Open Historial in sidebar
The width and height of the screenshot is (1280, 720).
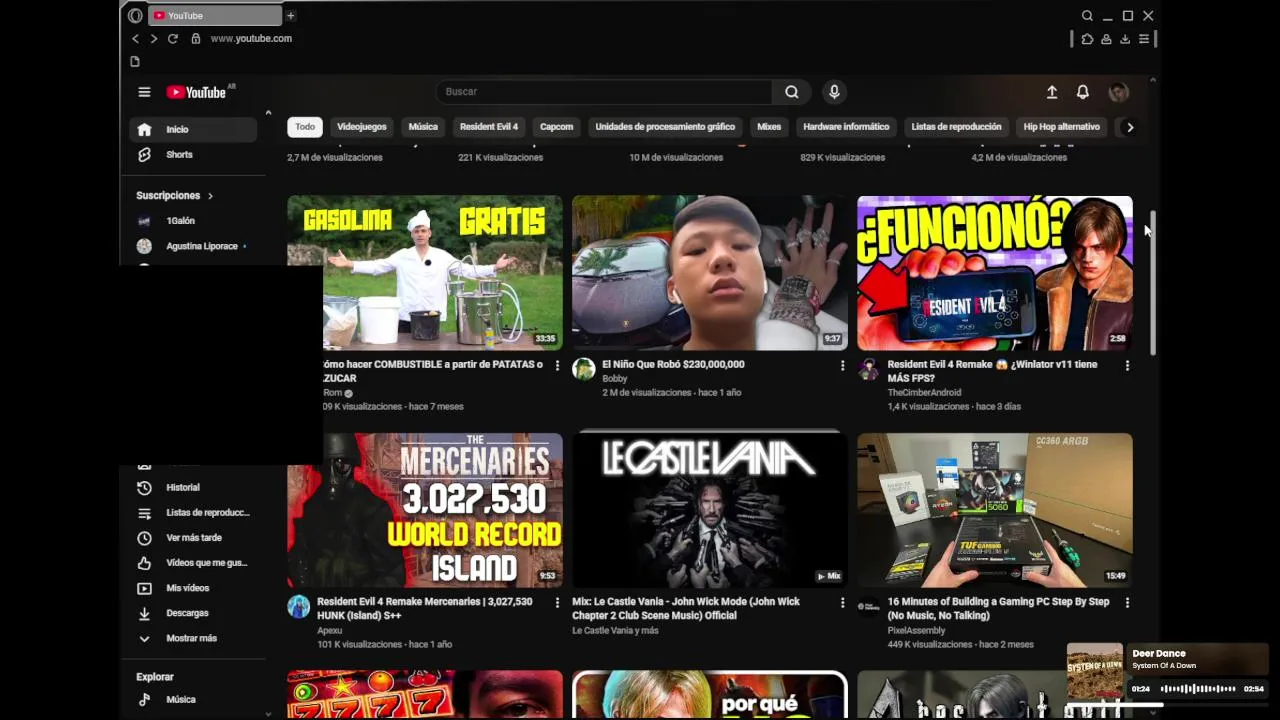[193, 488]
